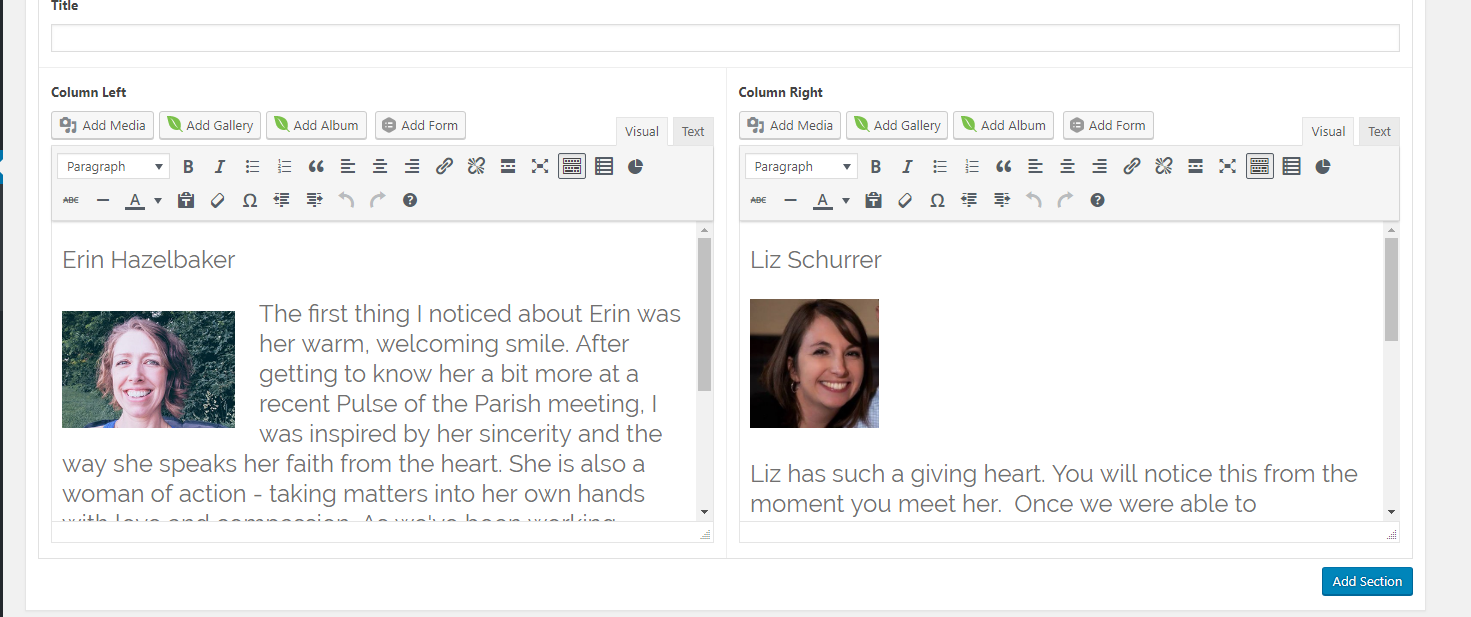Expand text color arrow in Column Right

[845, 201]
